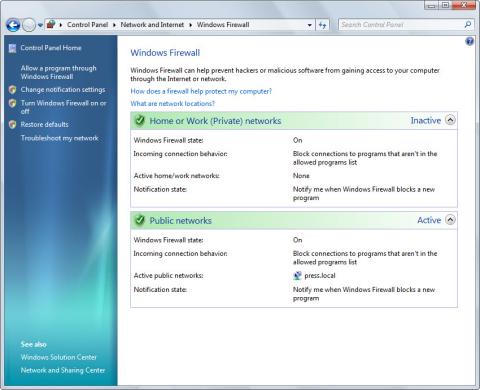
Task: Click the Inactive status label
Action: 426,120
